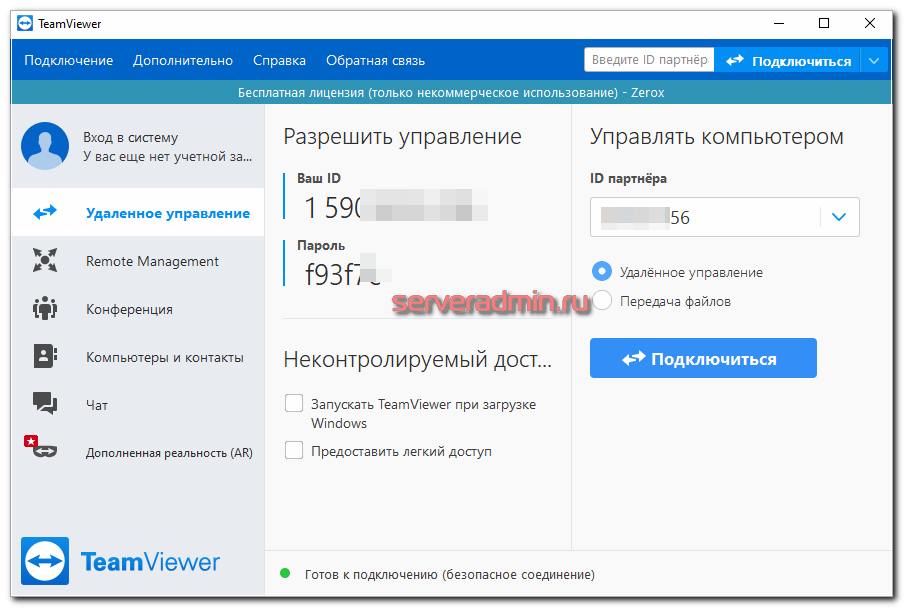Click the Computers and Contacts address book icon
Image resolution: width=904 pixels, height=608 pixels.
point(45,357)
